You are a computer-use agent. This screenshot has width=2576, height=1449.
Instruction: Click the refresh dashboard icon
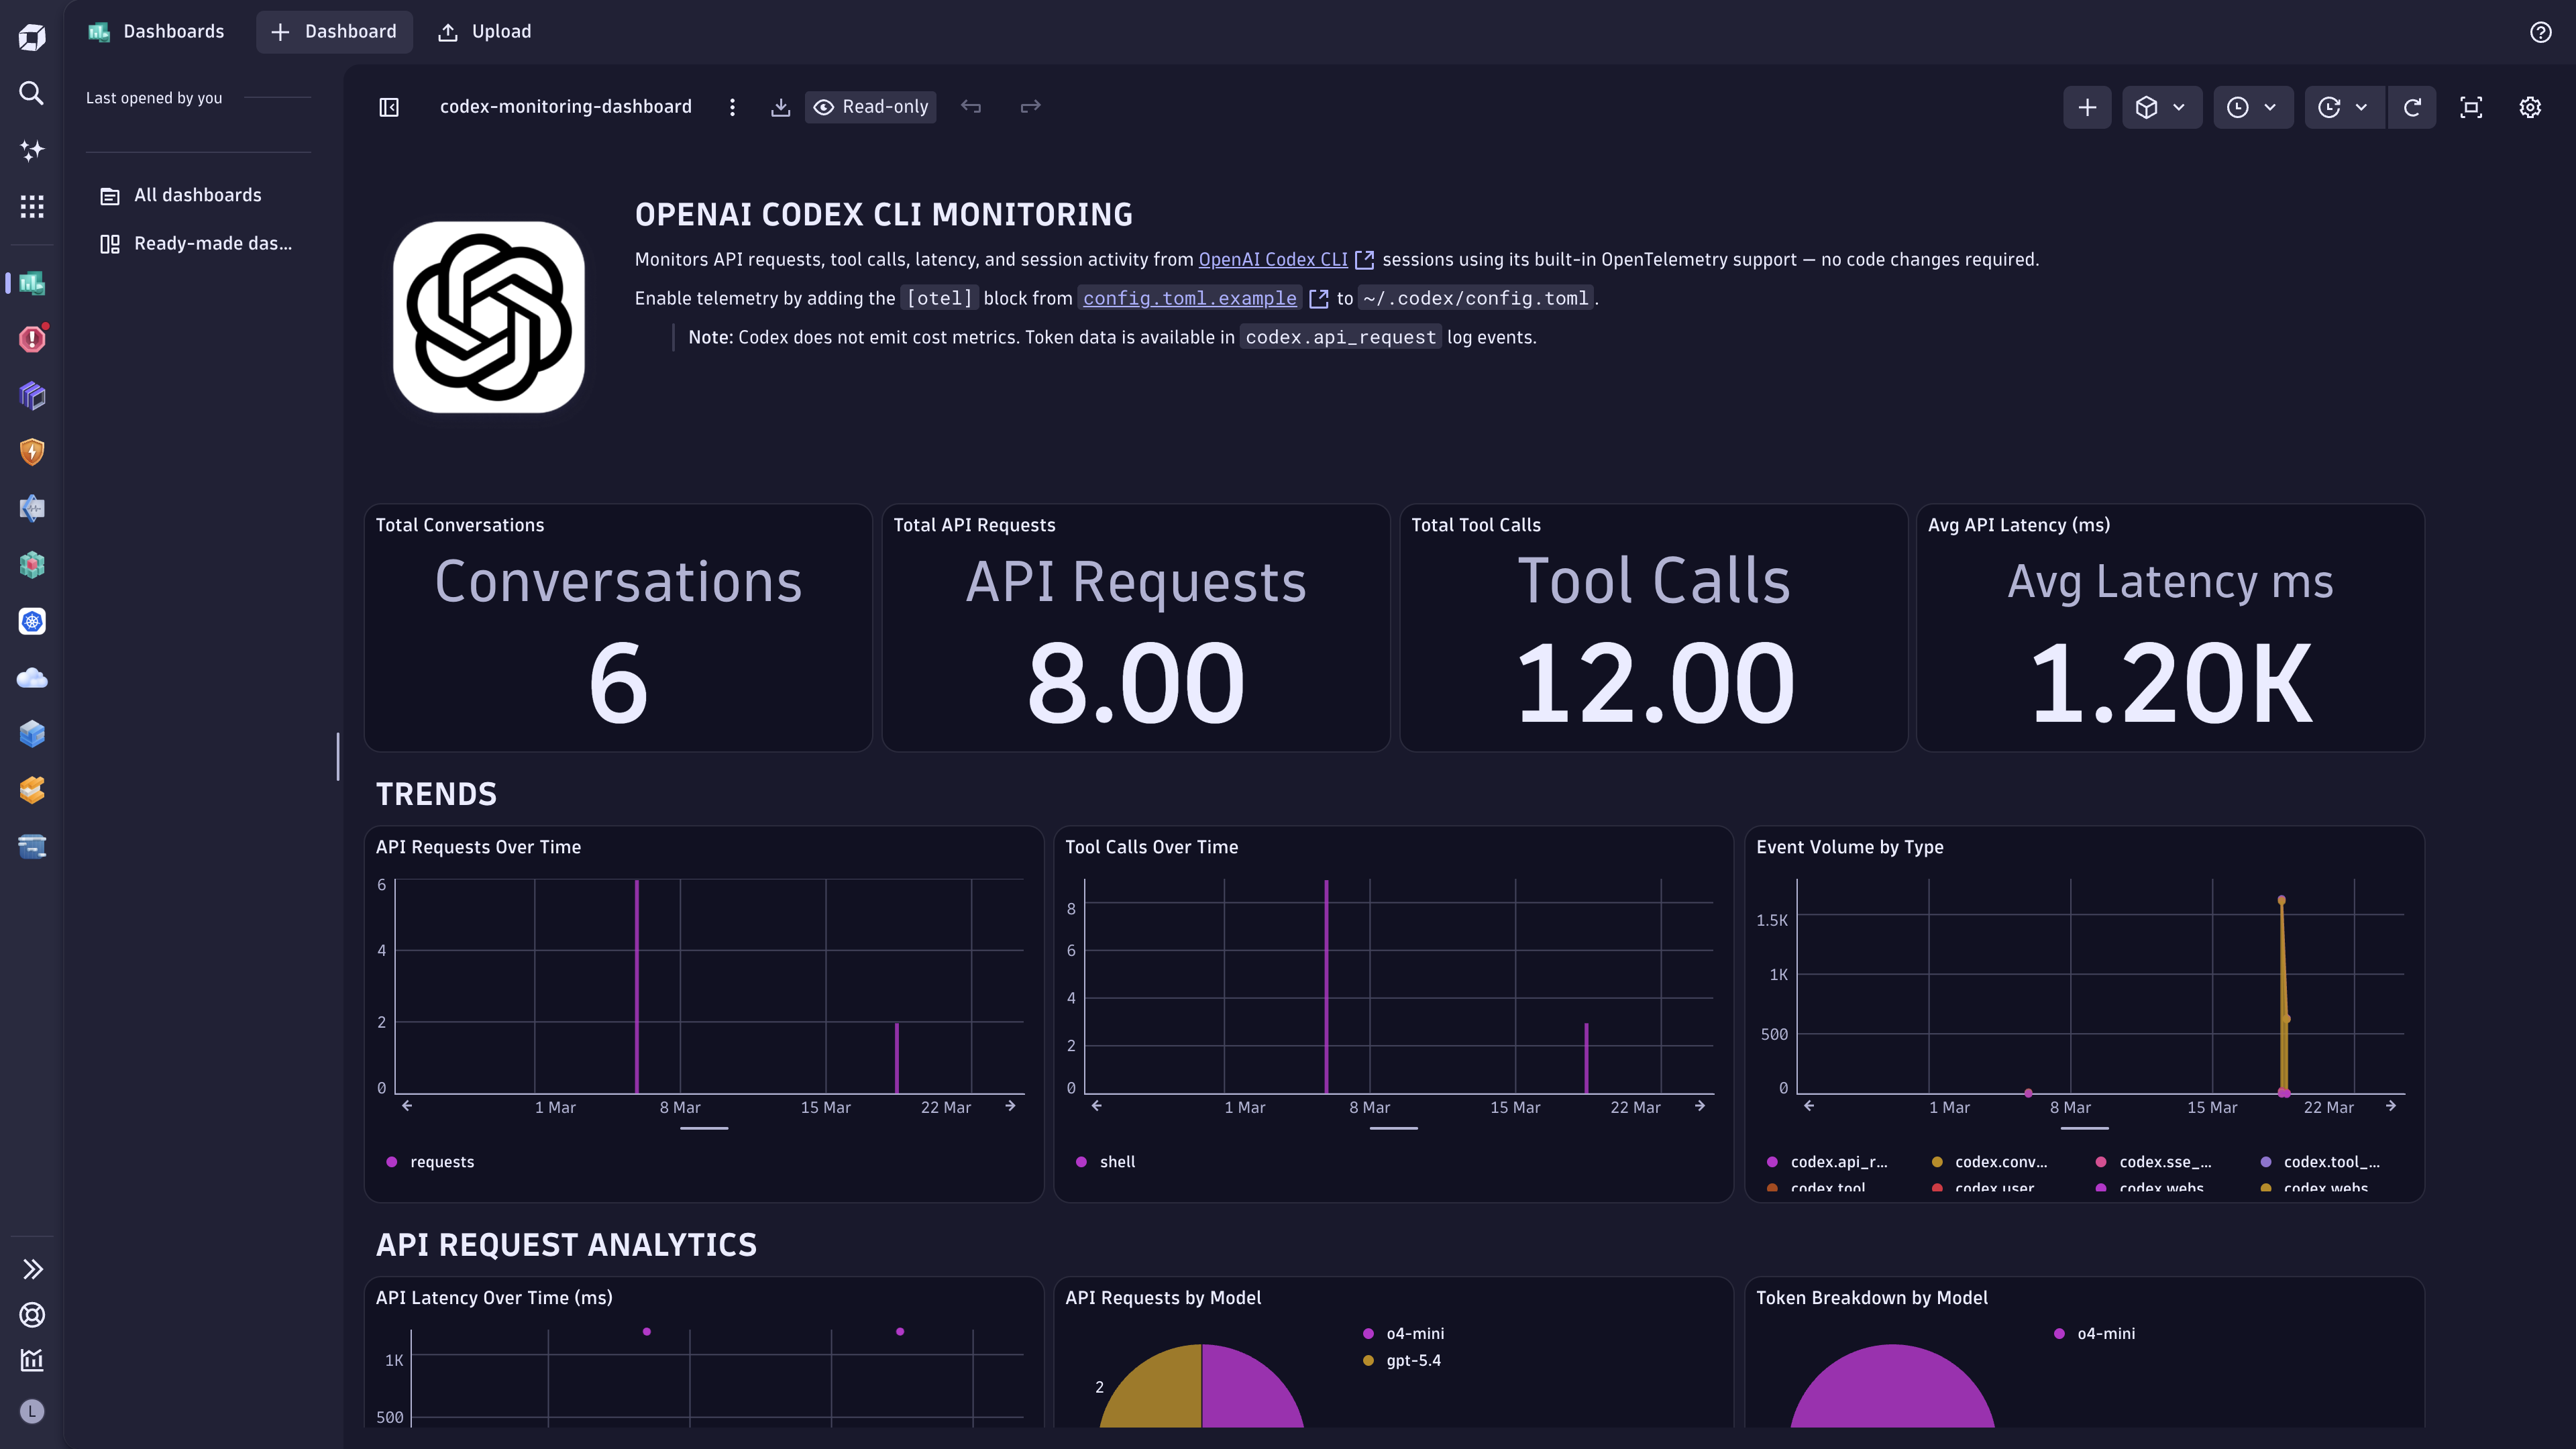[2412, 107]
